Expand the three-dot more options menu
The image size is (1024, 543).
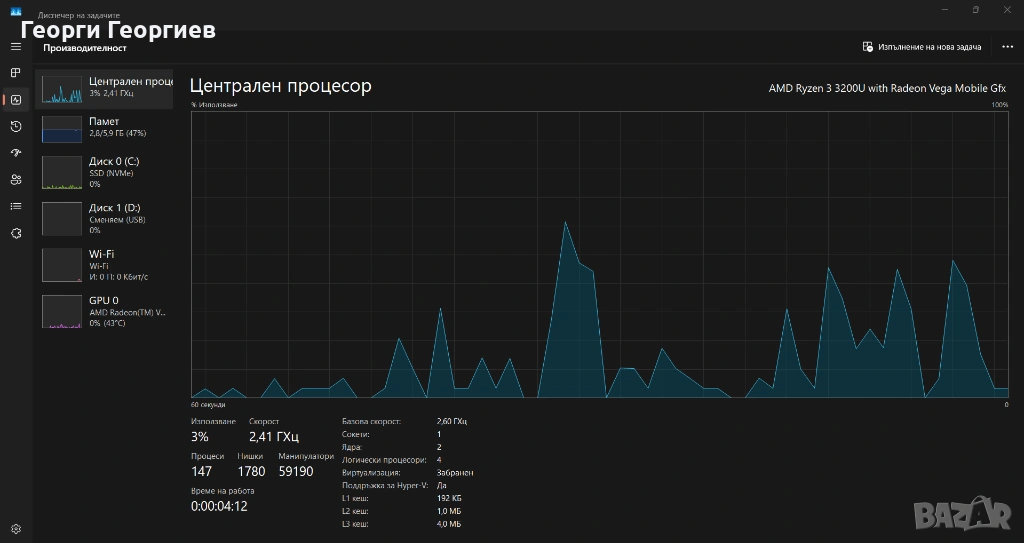click(1007, 47)
